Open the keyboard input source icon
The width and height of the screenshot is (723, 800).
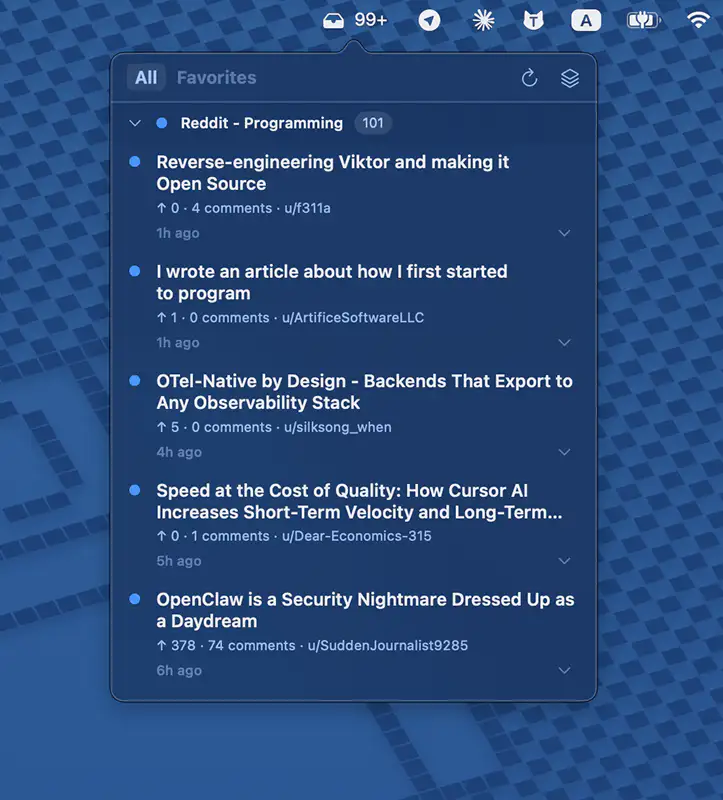(x=586, y=20)
